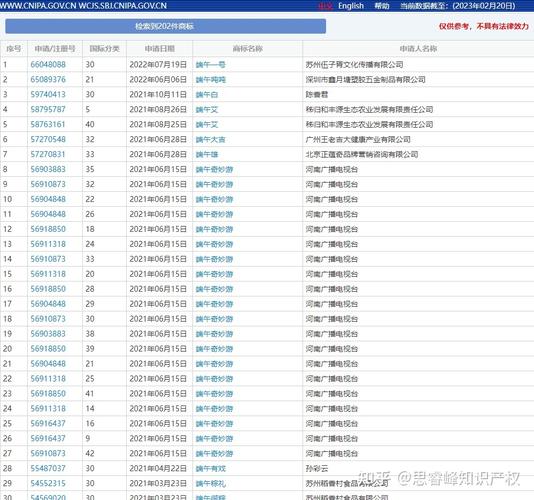
Task: Open trademark name in row 7 (57270831)
Action: coord(207,154)
